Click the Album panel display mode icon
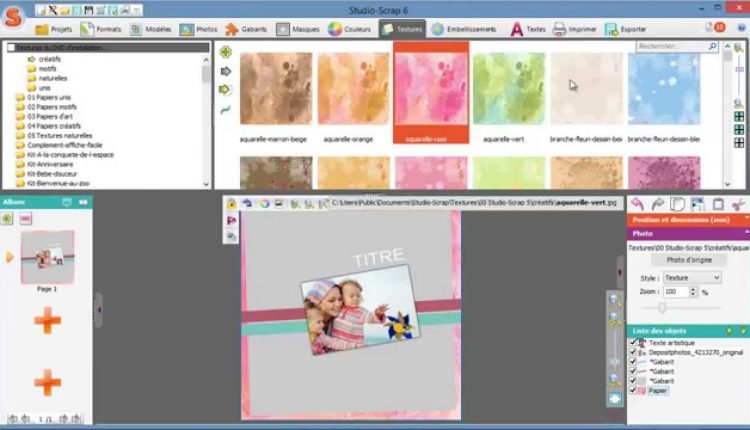The width and height of the screenshot is (750, 430). click(66, 202)
